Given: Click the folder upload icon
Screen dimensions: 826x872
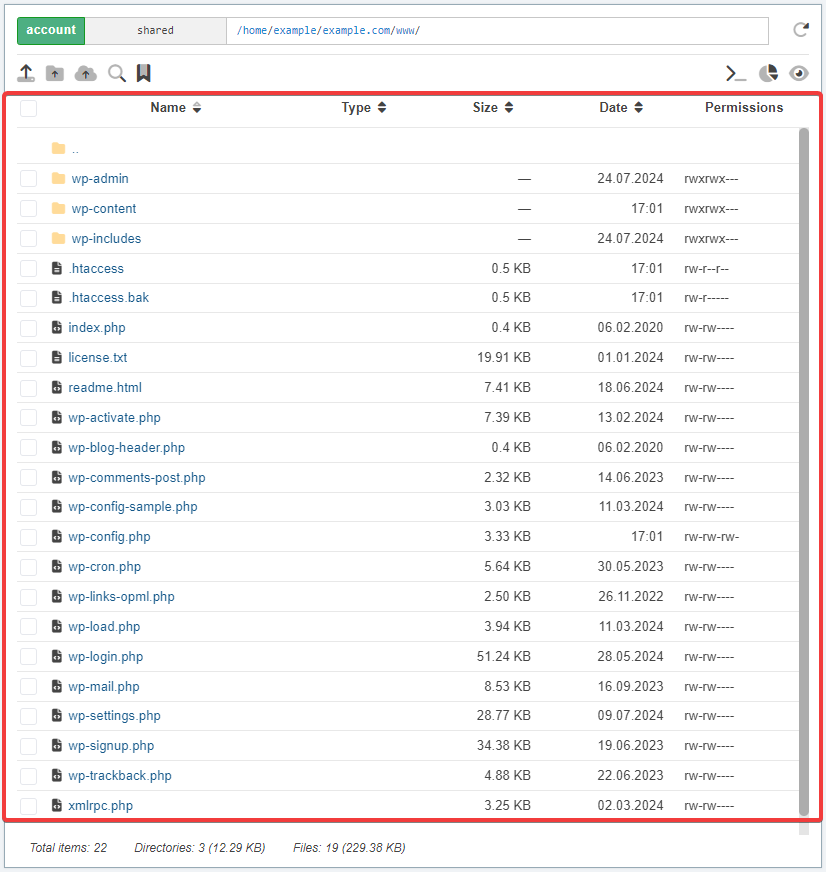Looking at the screenshot, I should click(x=55, y=73).
